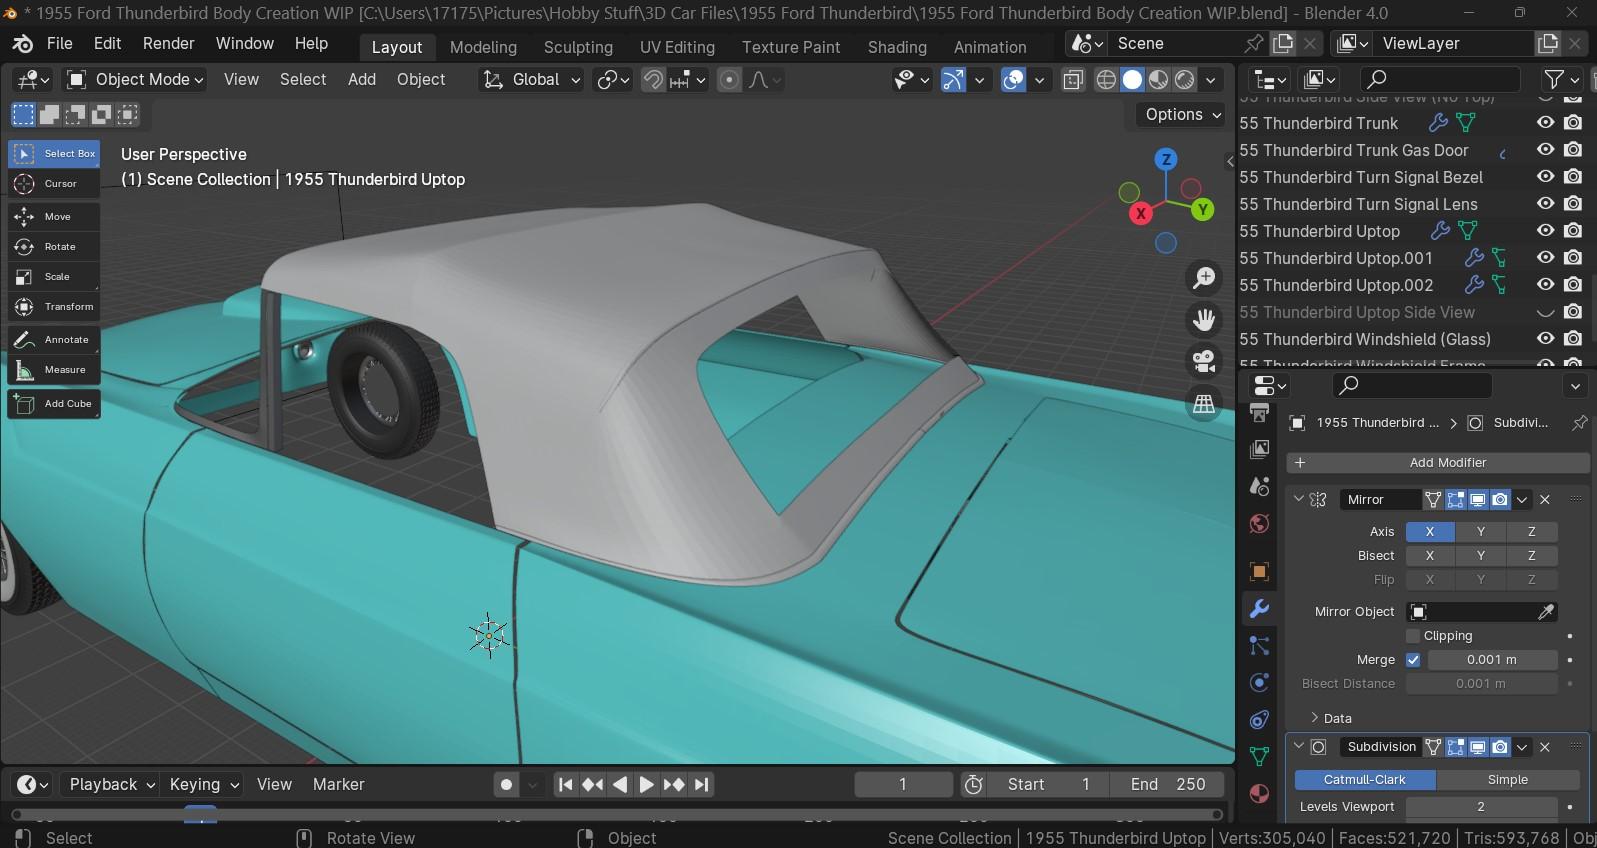
Task: Click Levels Viewport value field
Action: 1481,807
